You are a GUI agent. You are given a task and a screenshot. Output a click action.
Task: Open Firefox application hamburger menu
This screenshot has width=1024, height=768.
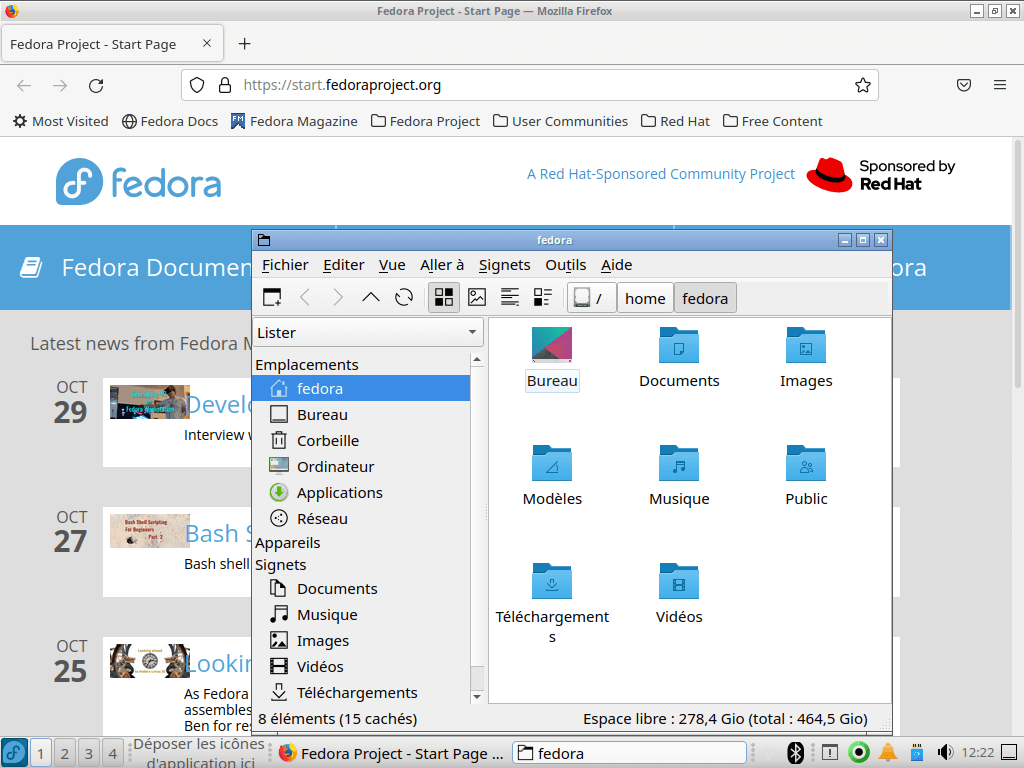click(1000, 85)
